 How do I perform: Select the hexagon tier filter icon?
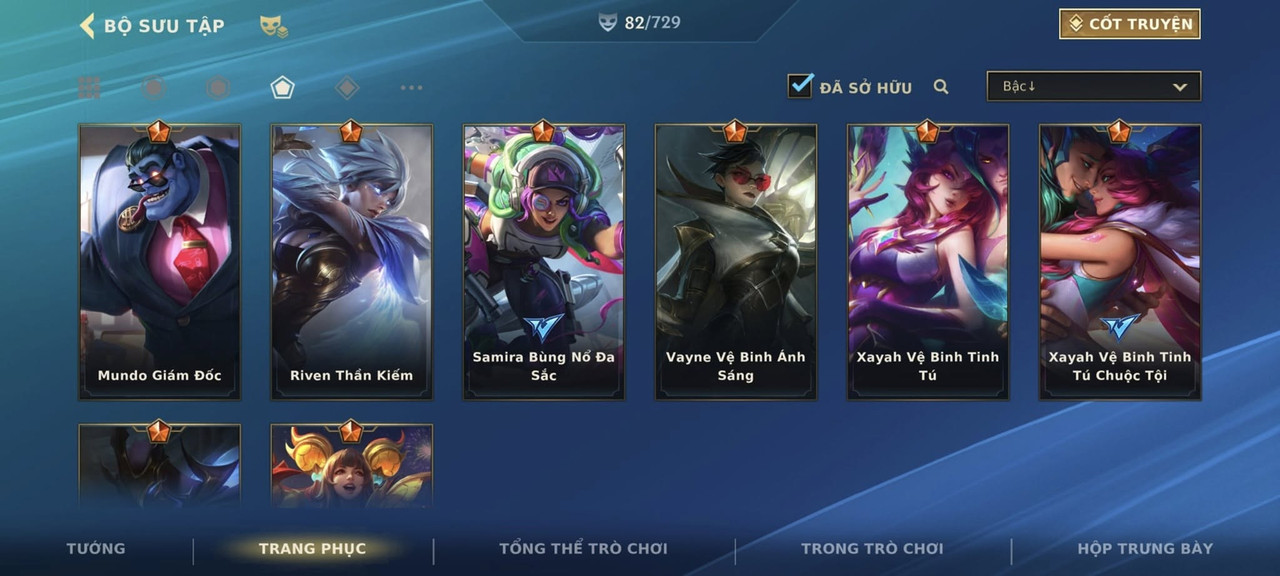pos(217,88)
